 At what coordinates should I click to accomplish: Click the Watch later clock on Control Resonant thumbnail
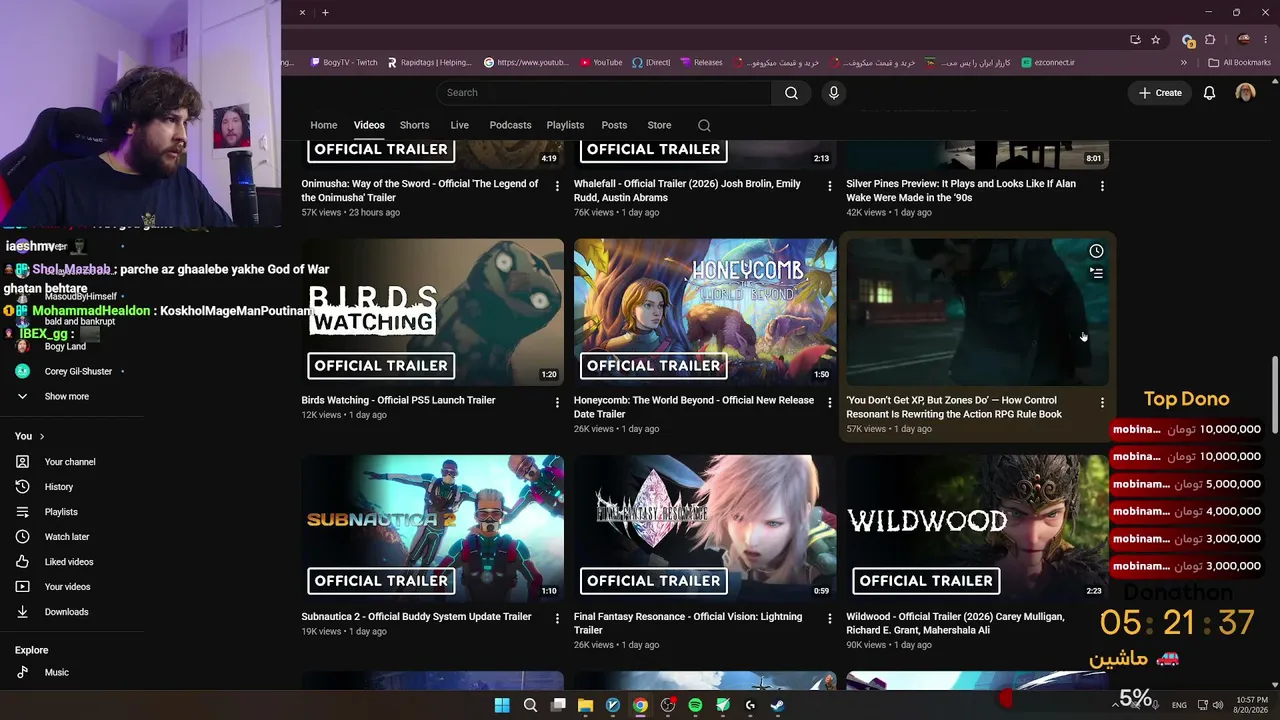tap(1096, 251)
